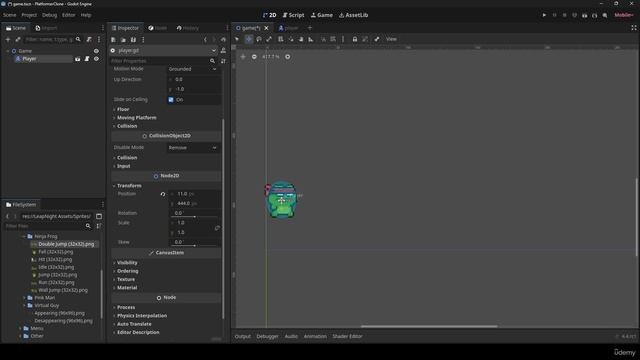
Task: Focus the Filter Properties search field
Action: [163, 61]
